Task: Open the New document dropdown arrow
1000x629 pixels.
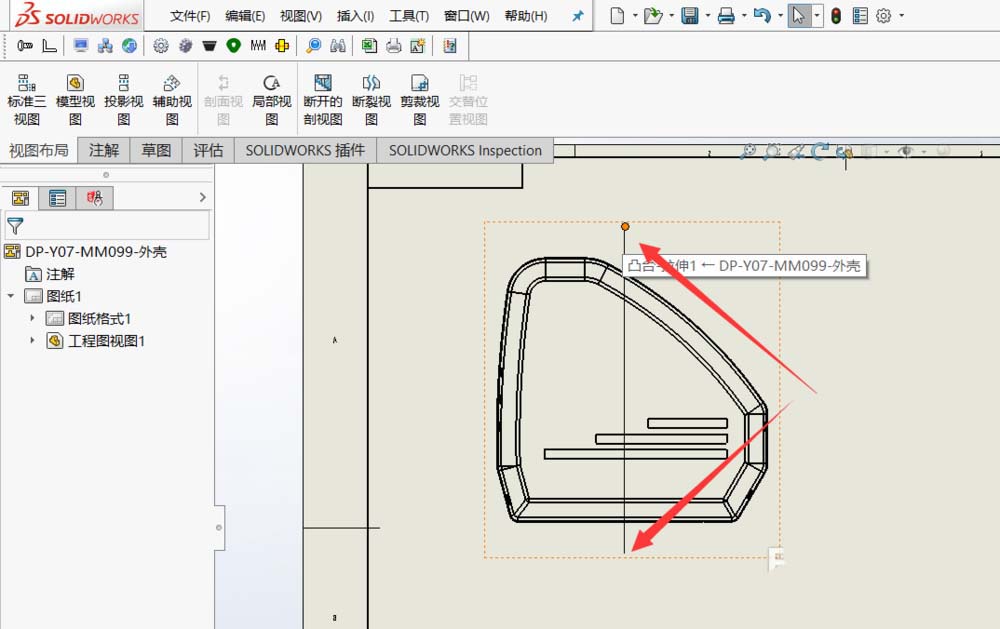Action: [x=635, y=15]
